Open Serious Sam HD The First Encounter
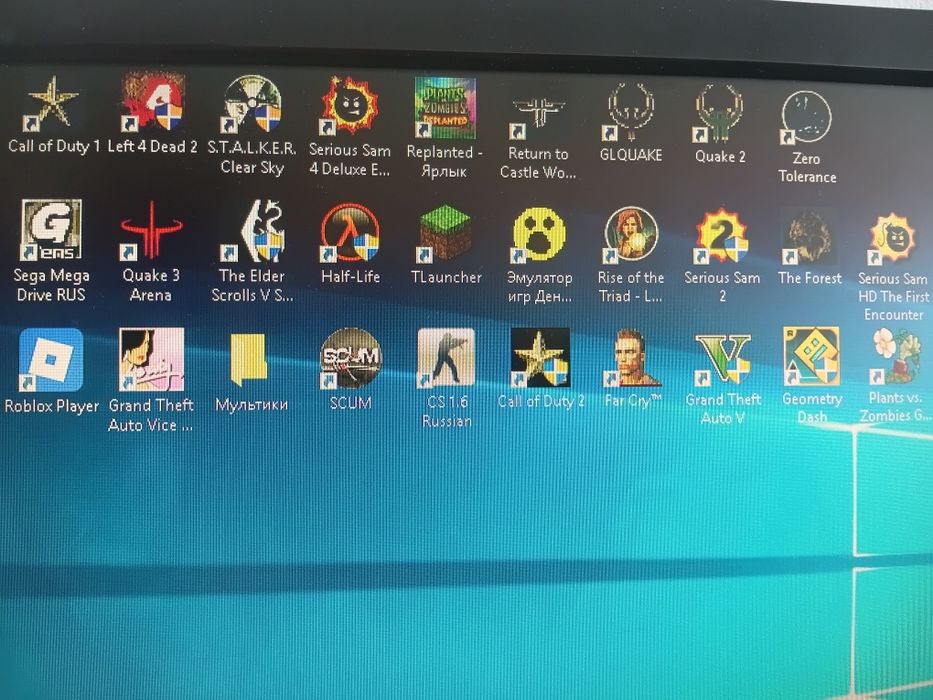 893,239
